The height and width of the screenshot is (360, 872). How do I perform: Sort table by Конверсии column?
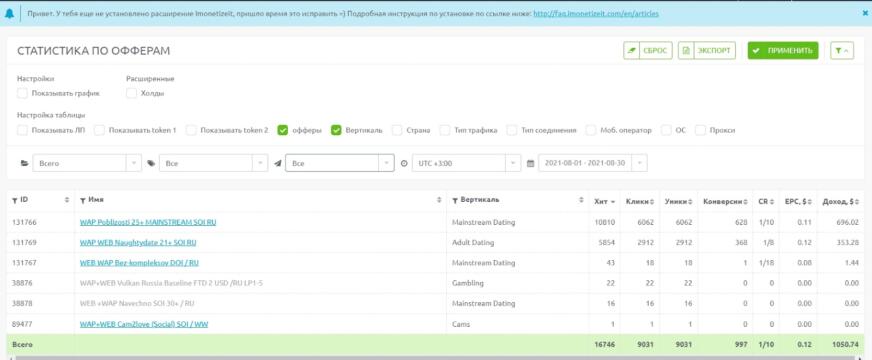(x=725, y=201)
